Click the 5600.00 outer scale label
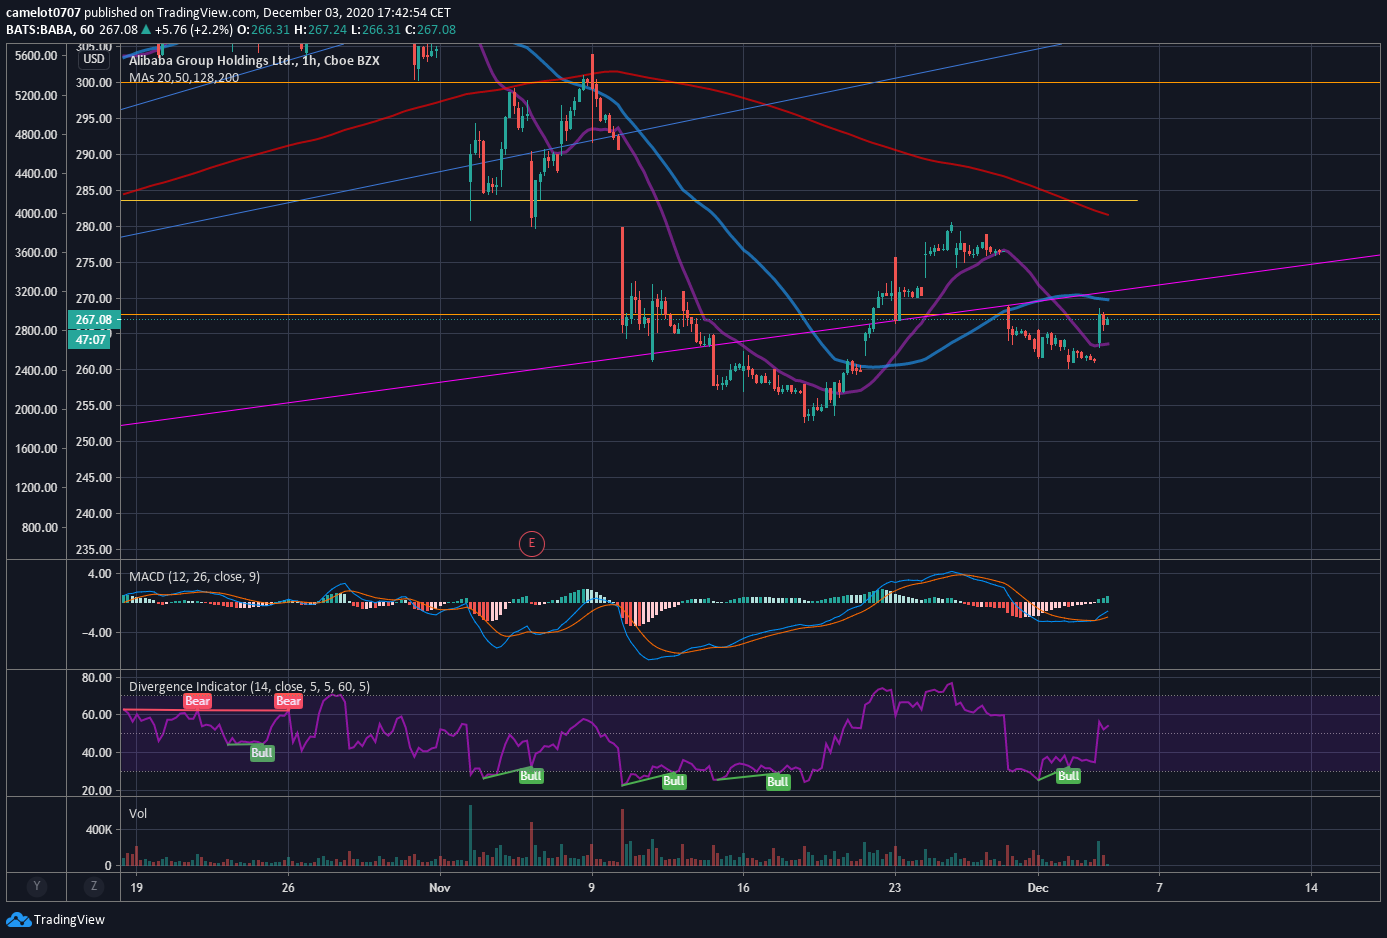Viewport: 1387px width, 938px height. pyautogui.click(x=37, y=56)
